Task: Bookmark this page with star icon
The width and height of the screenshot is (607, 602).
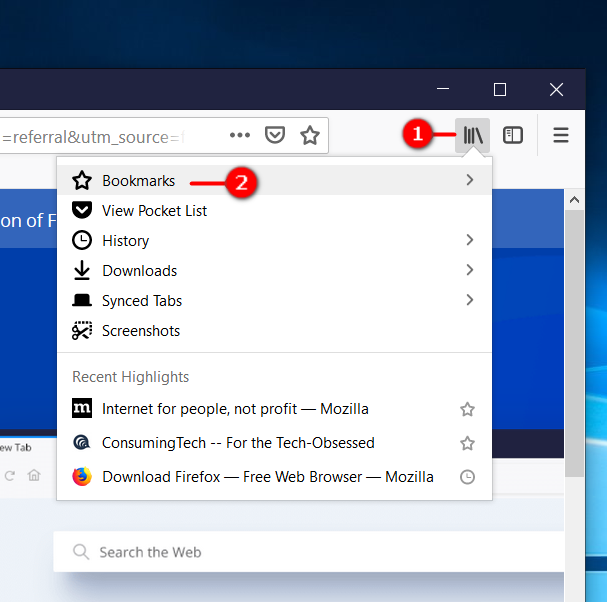Action: pos(310,135)
